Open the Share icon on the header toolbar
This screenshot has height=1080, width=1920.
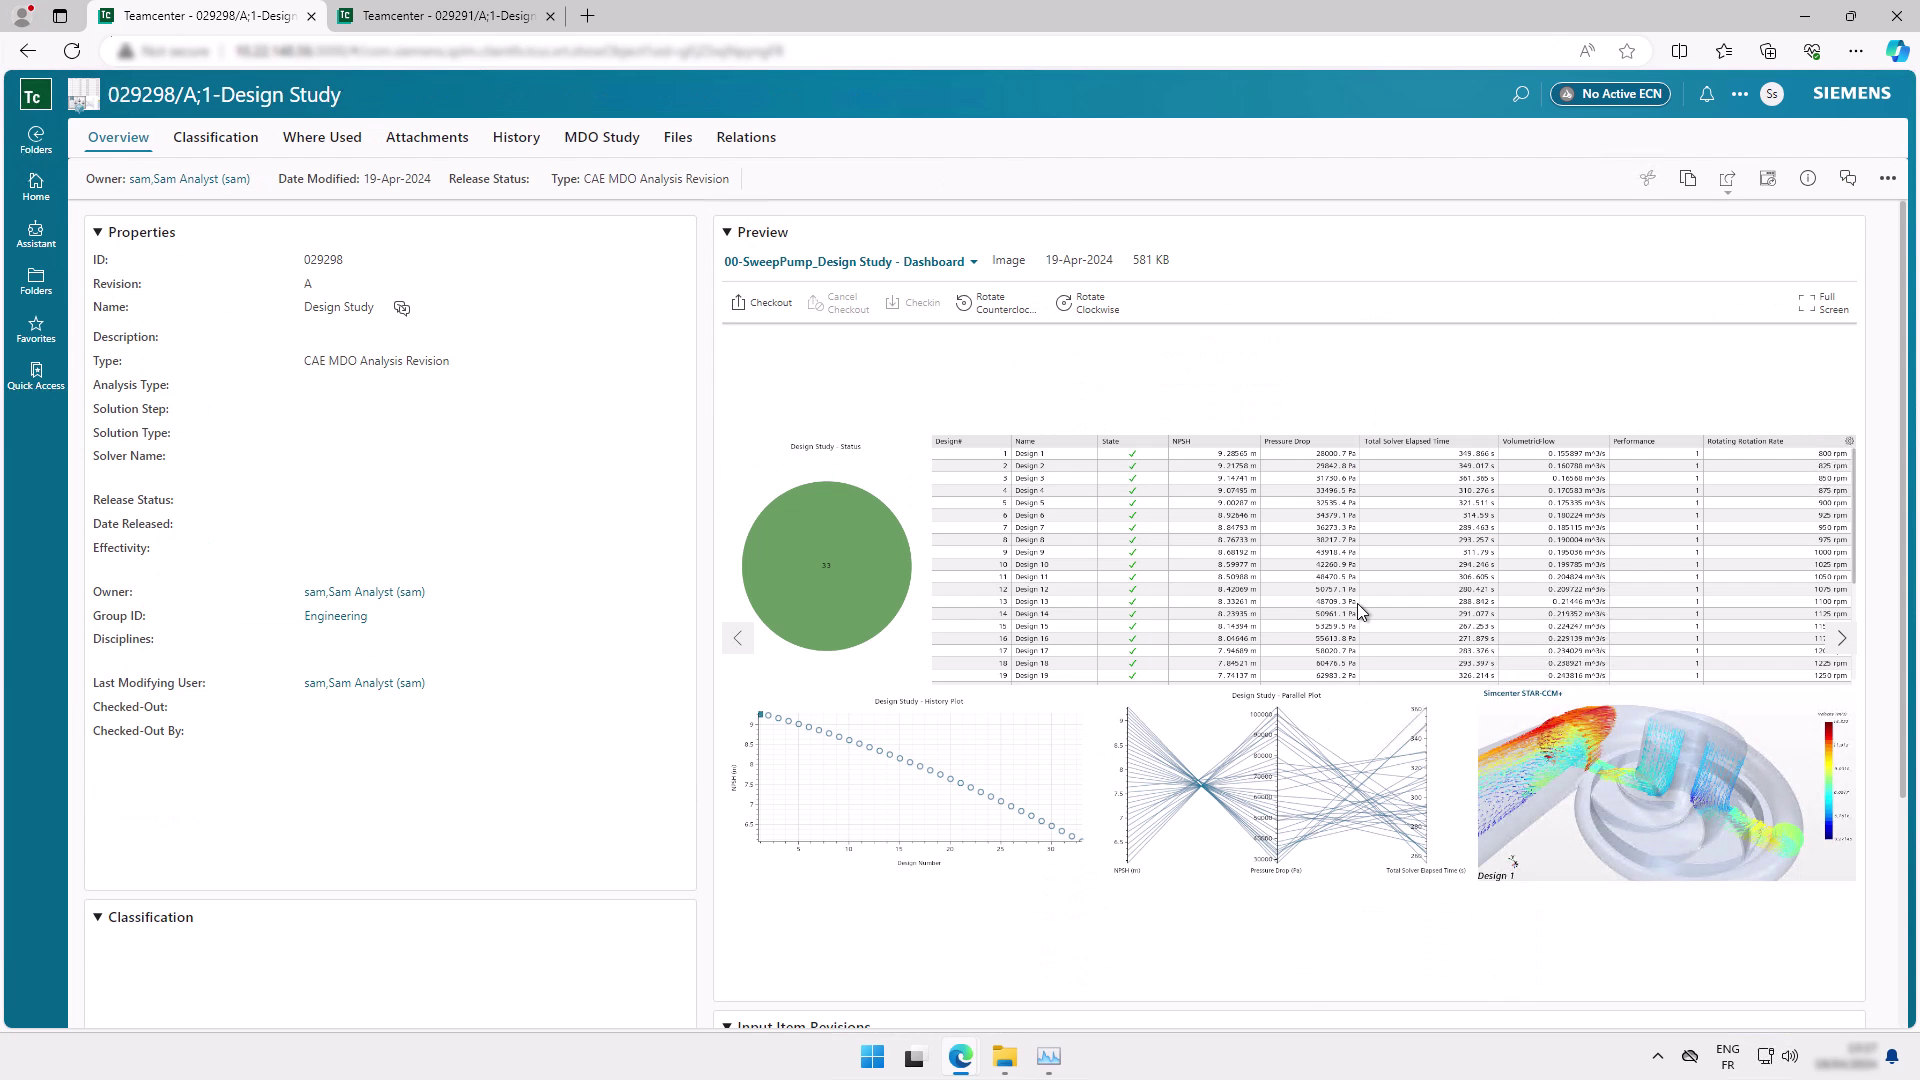point(1727,178)
